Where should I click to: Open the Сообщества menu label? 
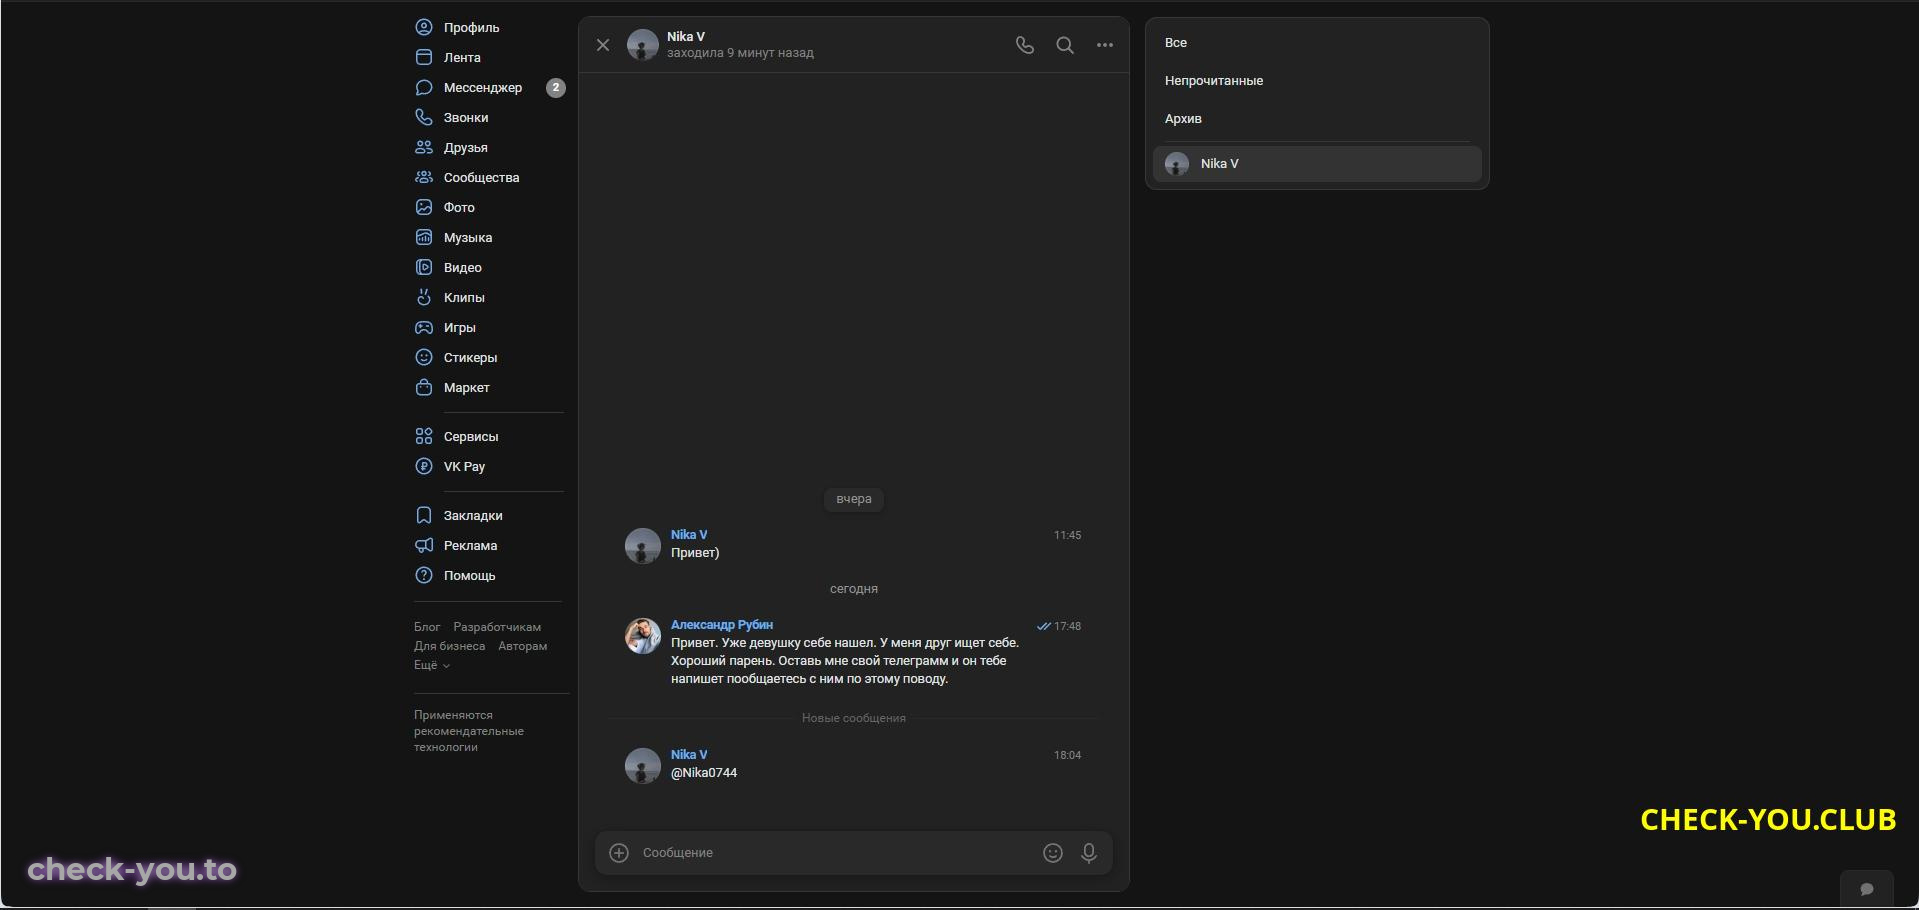coord(482,177)
